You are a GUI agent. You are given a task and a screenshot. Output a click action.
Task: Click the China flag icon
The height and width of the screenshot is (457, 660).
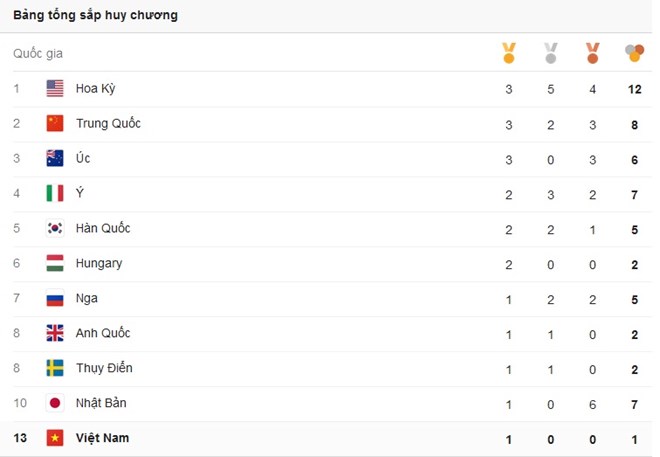[55, 124]
